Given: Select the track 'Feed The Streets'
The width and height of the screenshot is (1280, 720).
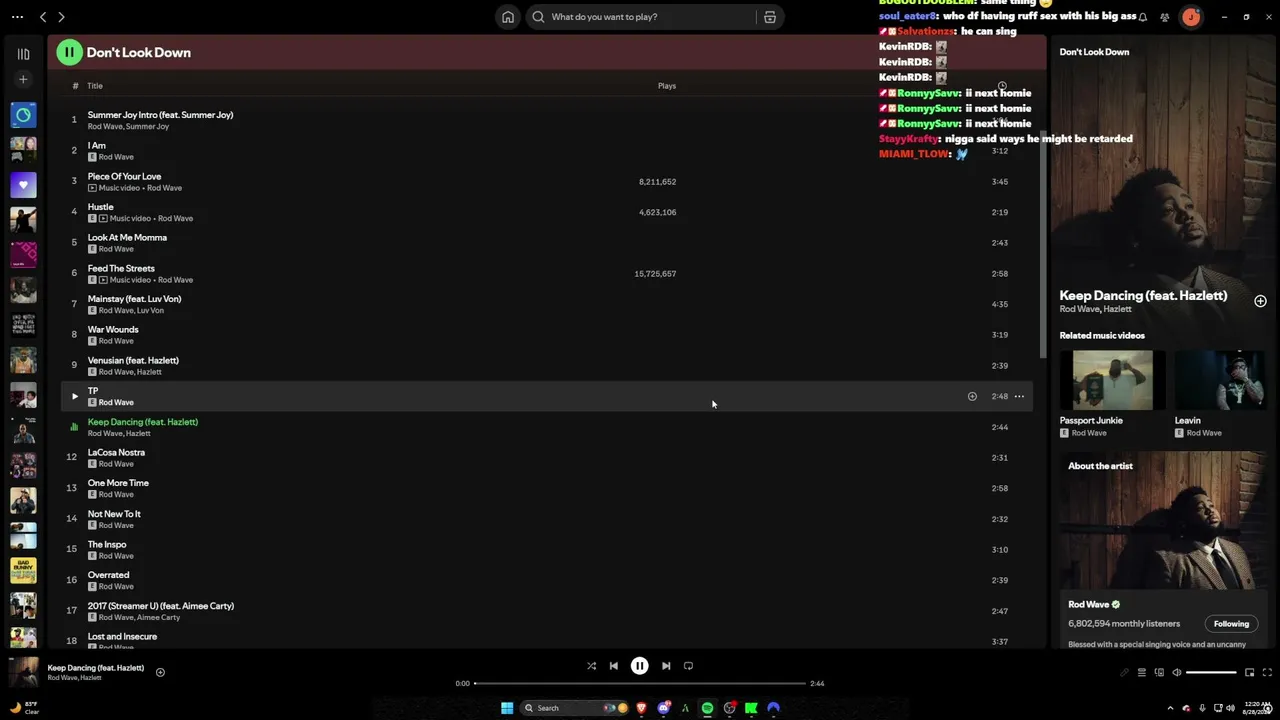Looking at the screenshot, I should 121,269.
